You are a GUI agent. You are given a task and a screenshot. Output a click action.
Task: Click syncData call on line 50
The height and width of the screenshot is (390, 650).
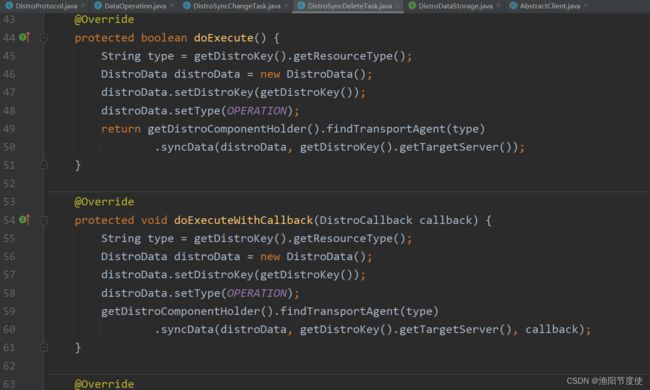click(187, 147)
